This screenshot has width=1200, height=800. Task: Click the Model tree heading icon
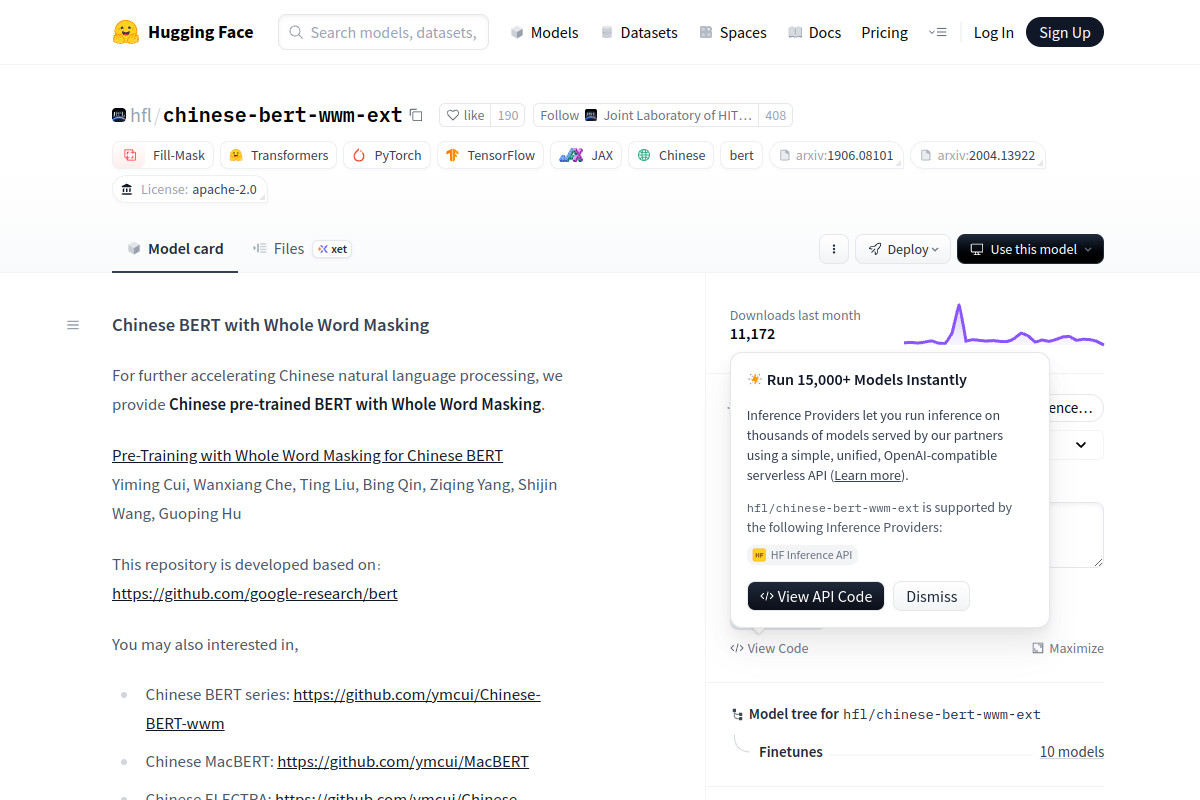(x=738, y=714)
